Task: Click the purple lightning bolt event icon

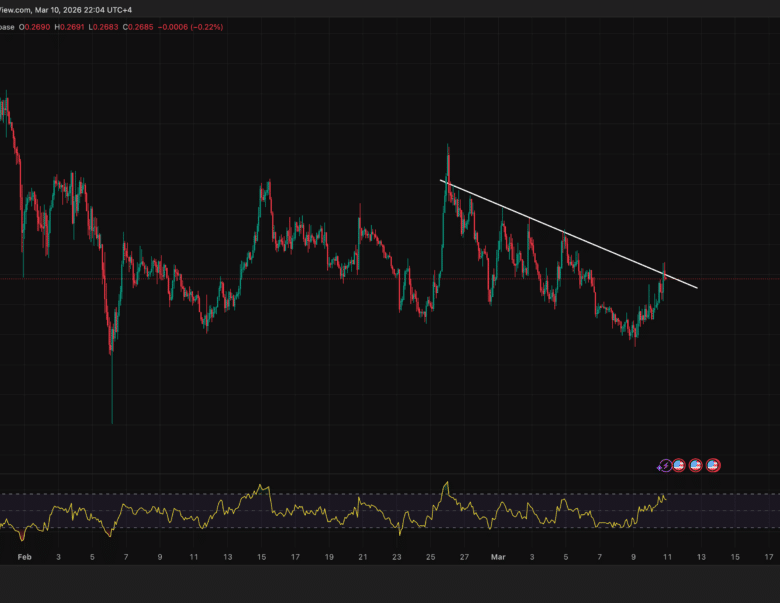Action: coord(666,465)
